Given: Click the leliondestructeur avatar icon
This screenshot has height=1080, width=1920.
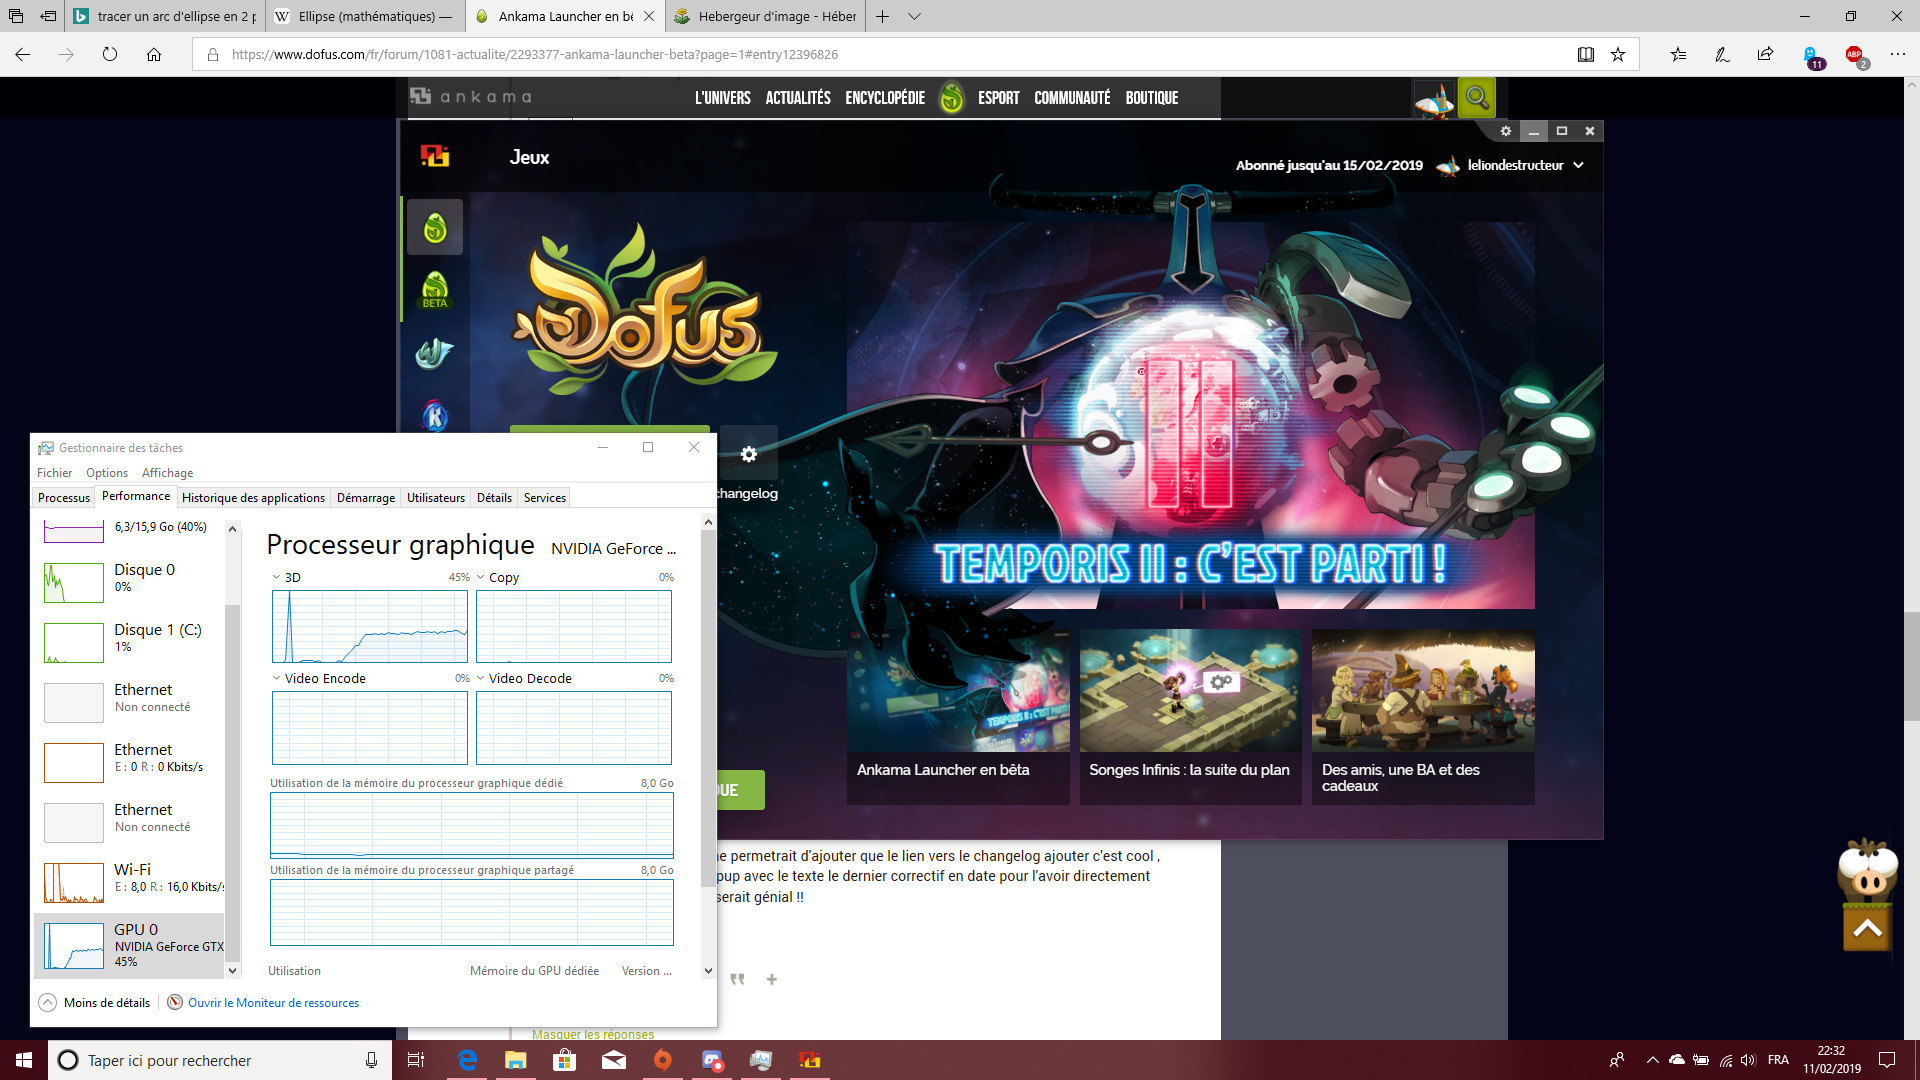Looking at the screenshot, I should point(1449,165).
